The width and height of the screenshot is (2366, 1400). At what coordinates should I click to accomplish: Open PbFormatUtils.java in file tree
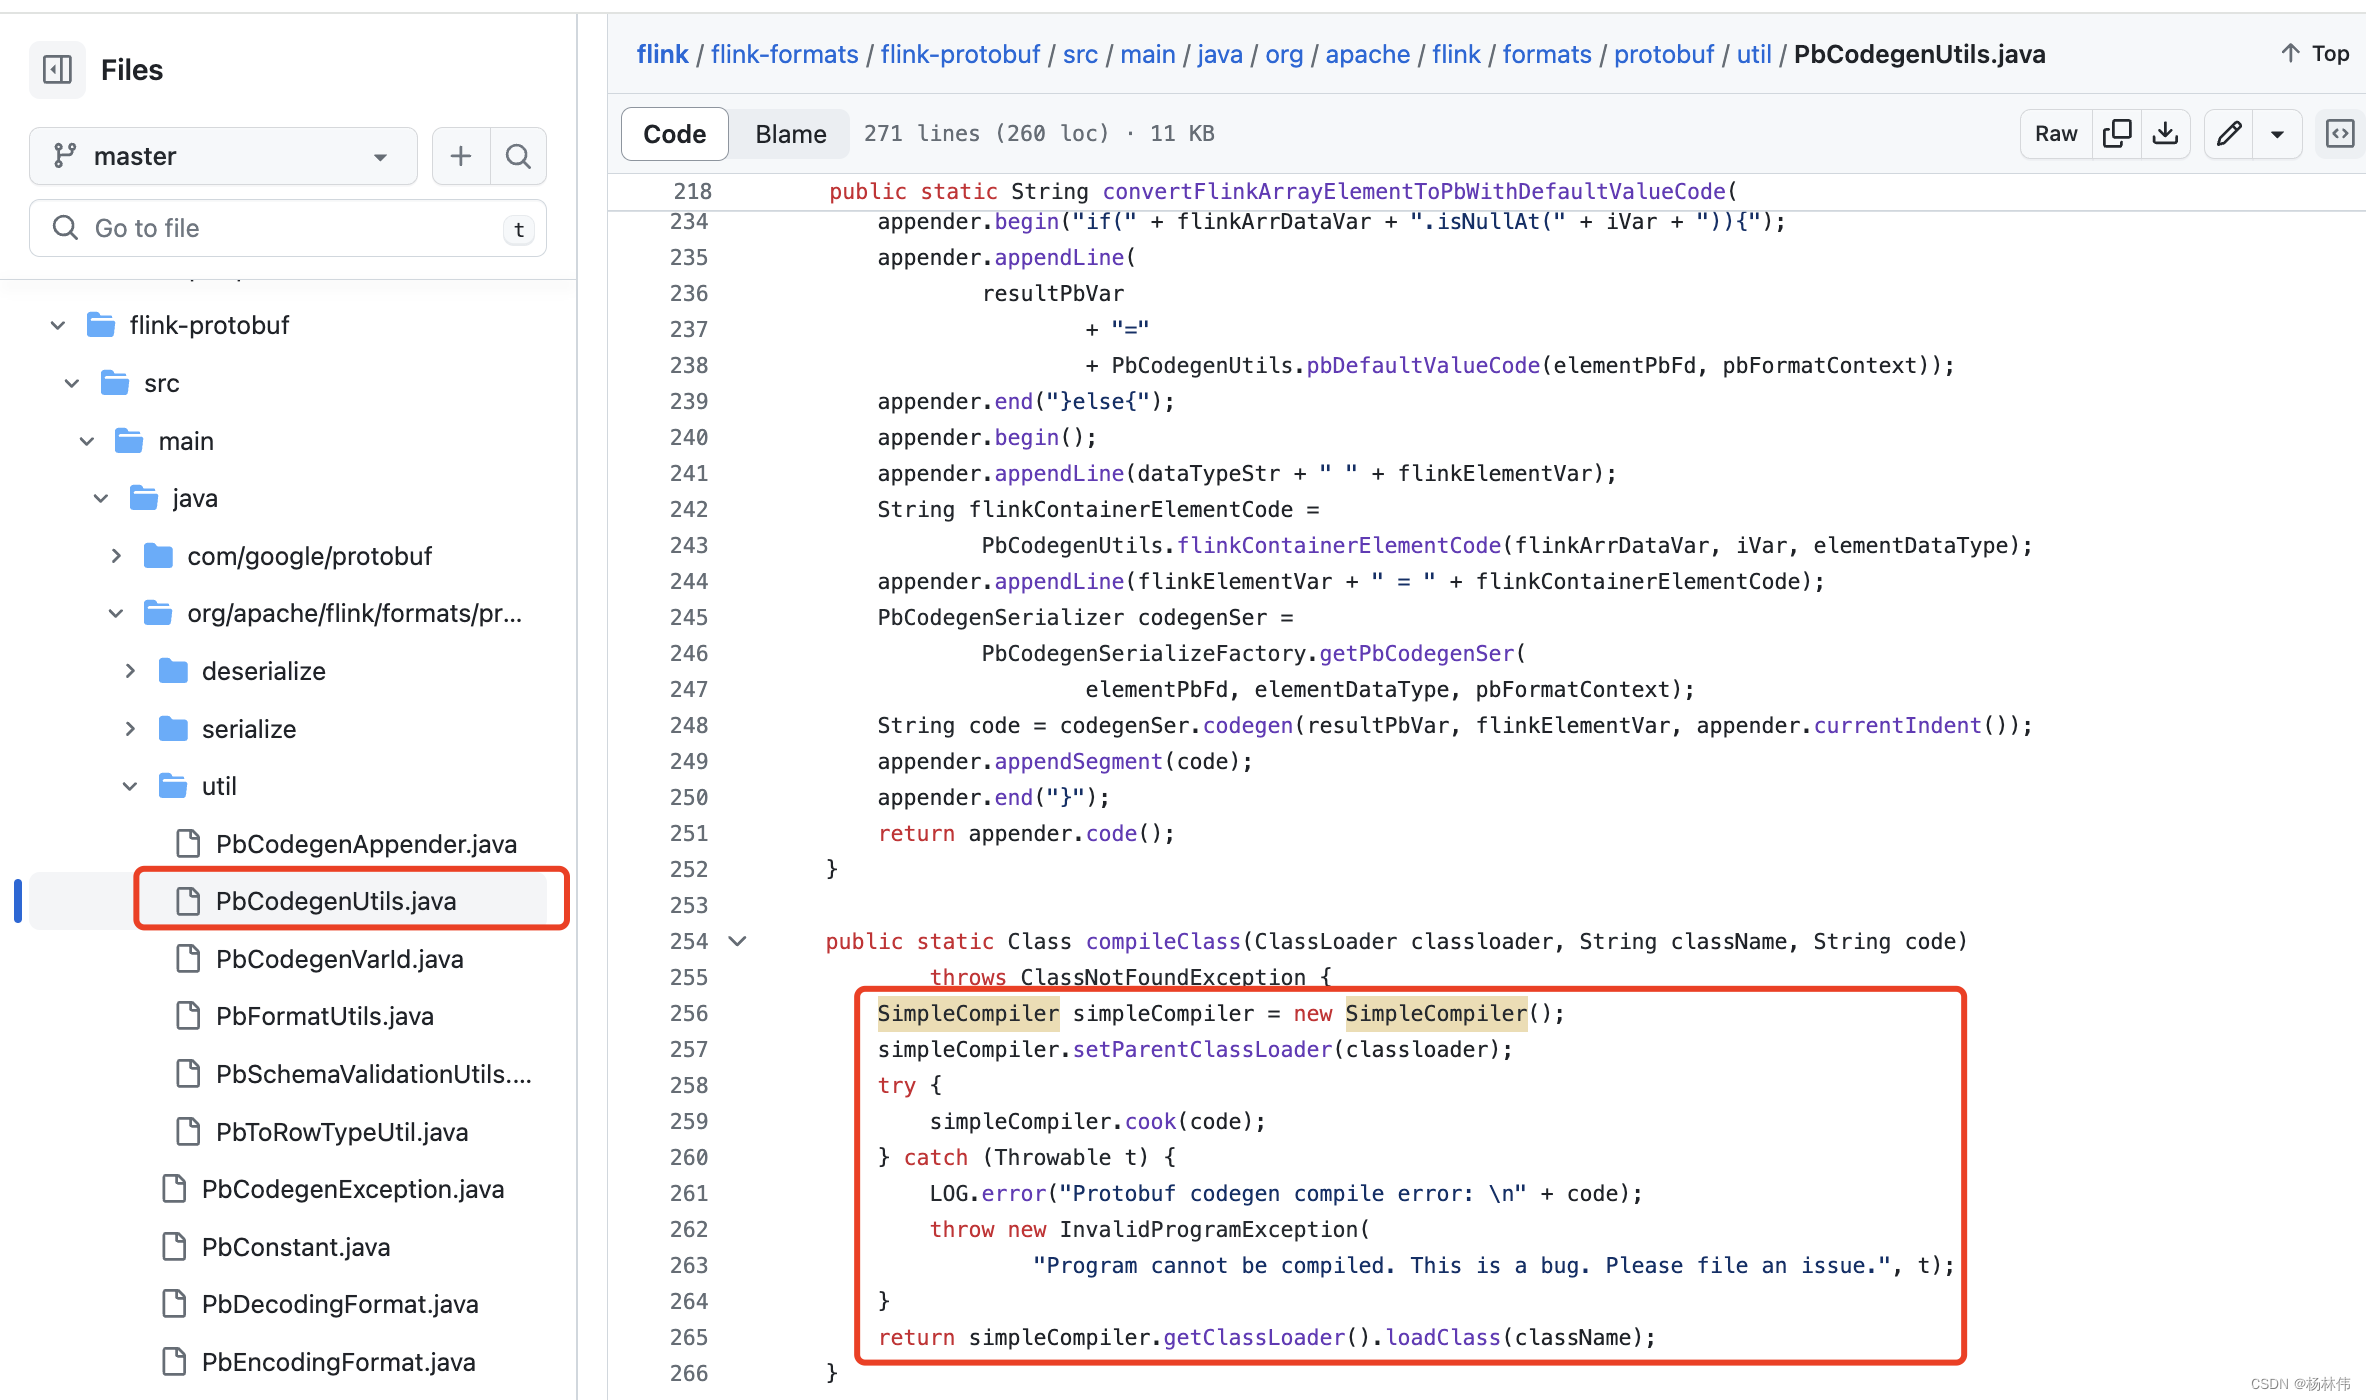coord(324,1016)
